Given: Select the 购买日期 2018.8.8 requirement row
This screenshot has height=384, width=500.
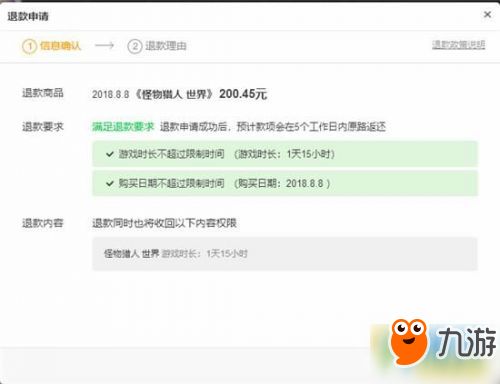Looking at the screenshot, I should 285,183.
